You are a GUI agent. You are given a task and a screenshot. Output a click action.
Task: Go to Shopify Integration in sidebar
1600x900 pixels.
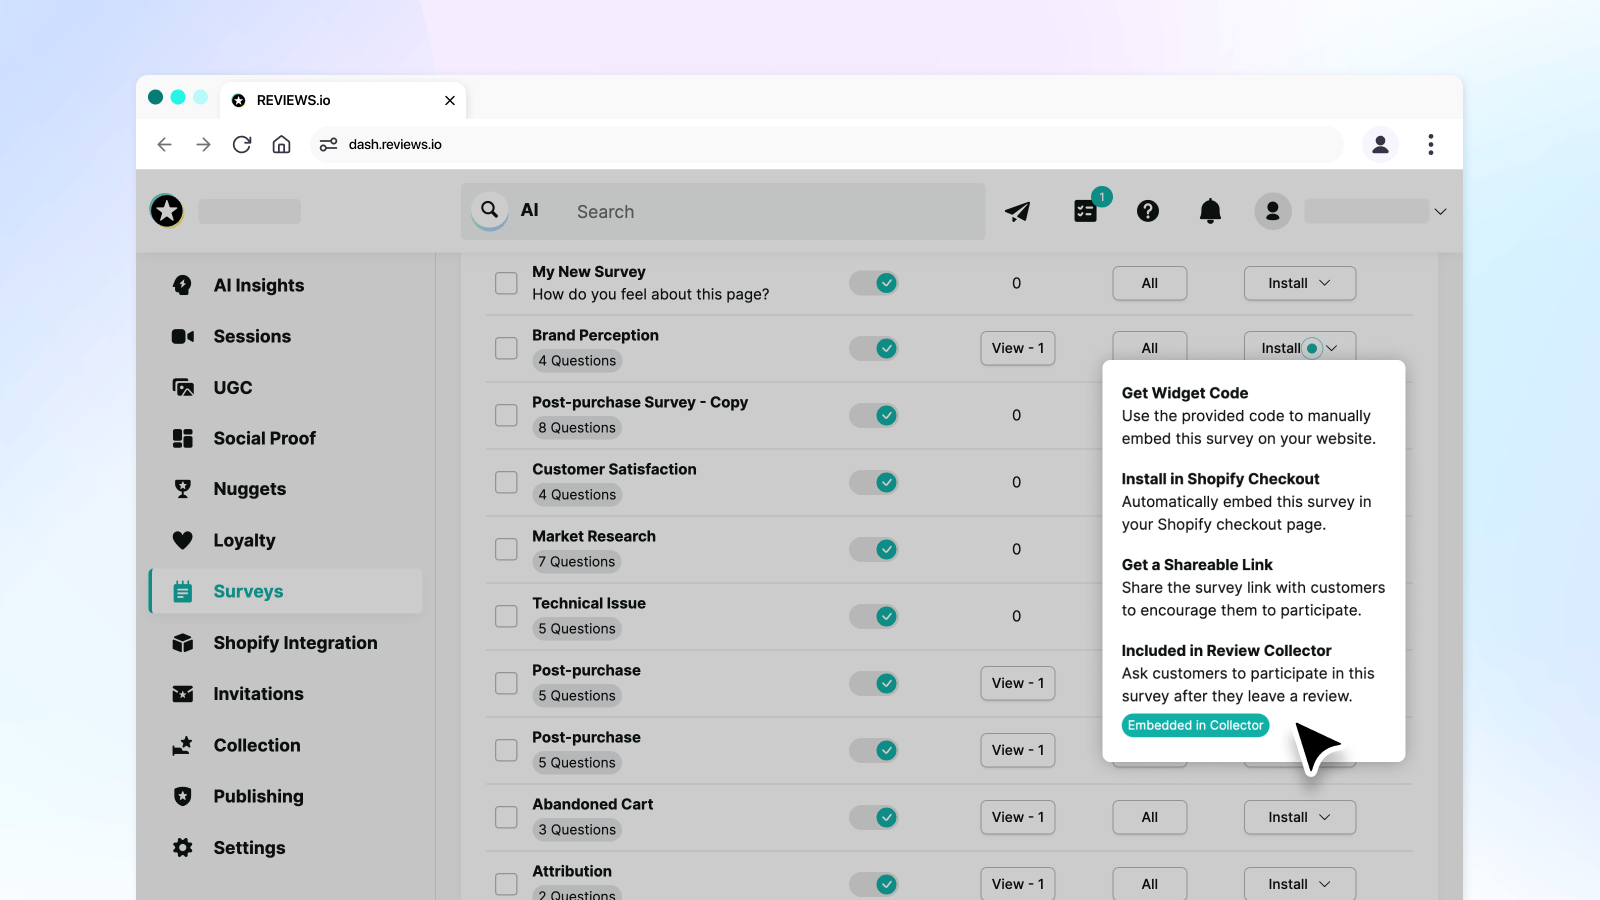tap(295, 643)
